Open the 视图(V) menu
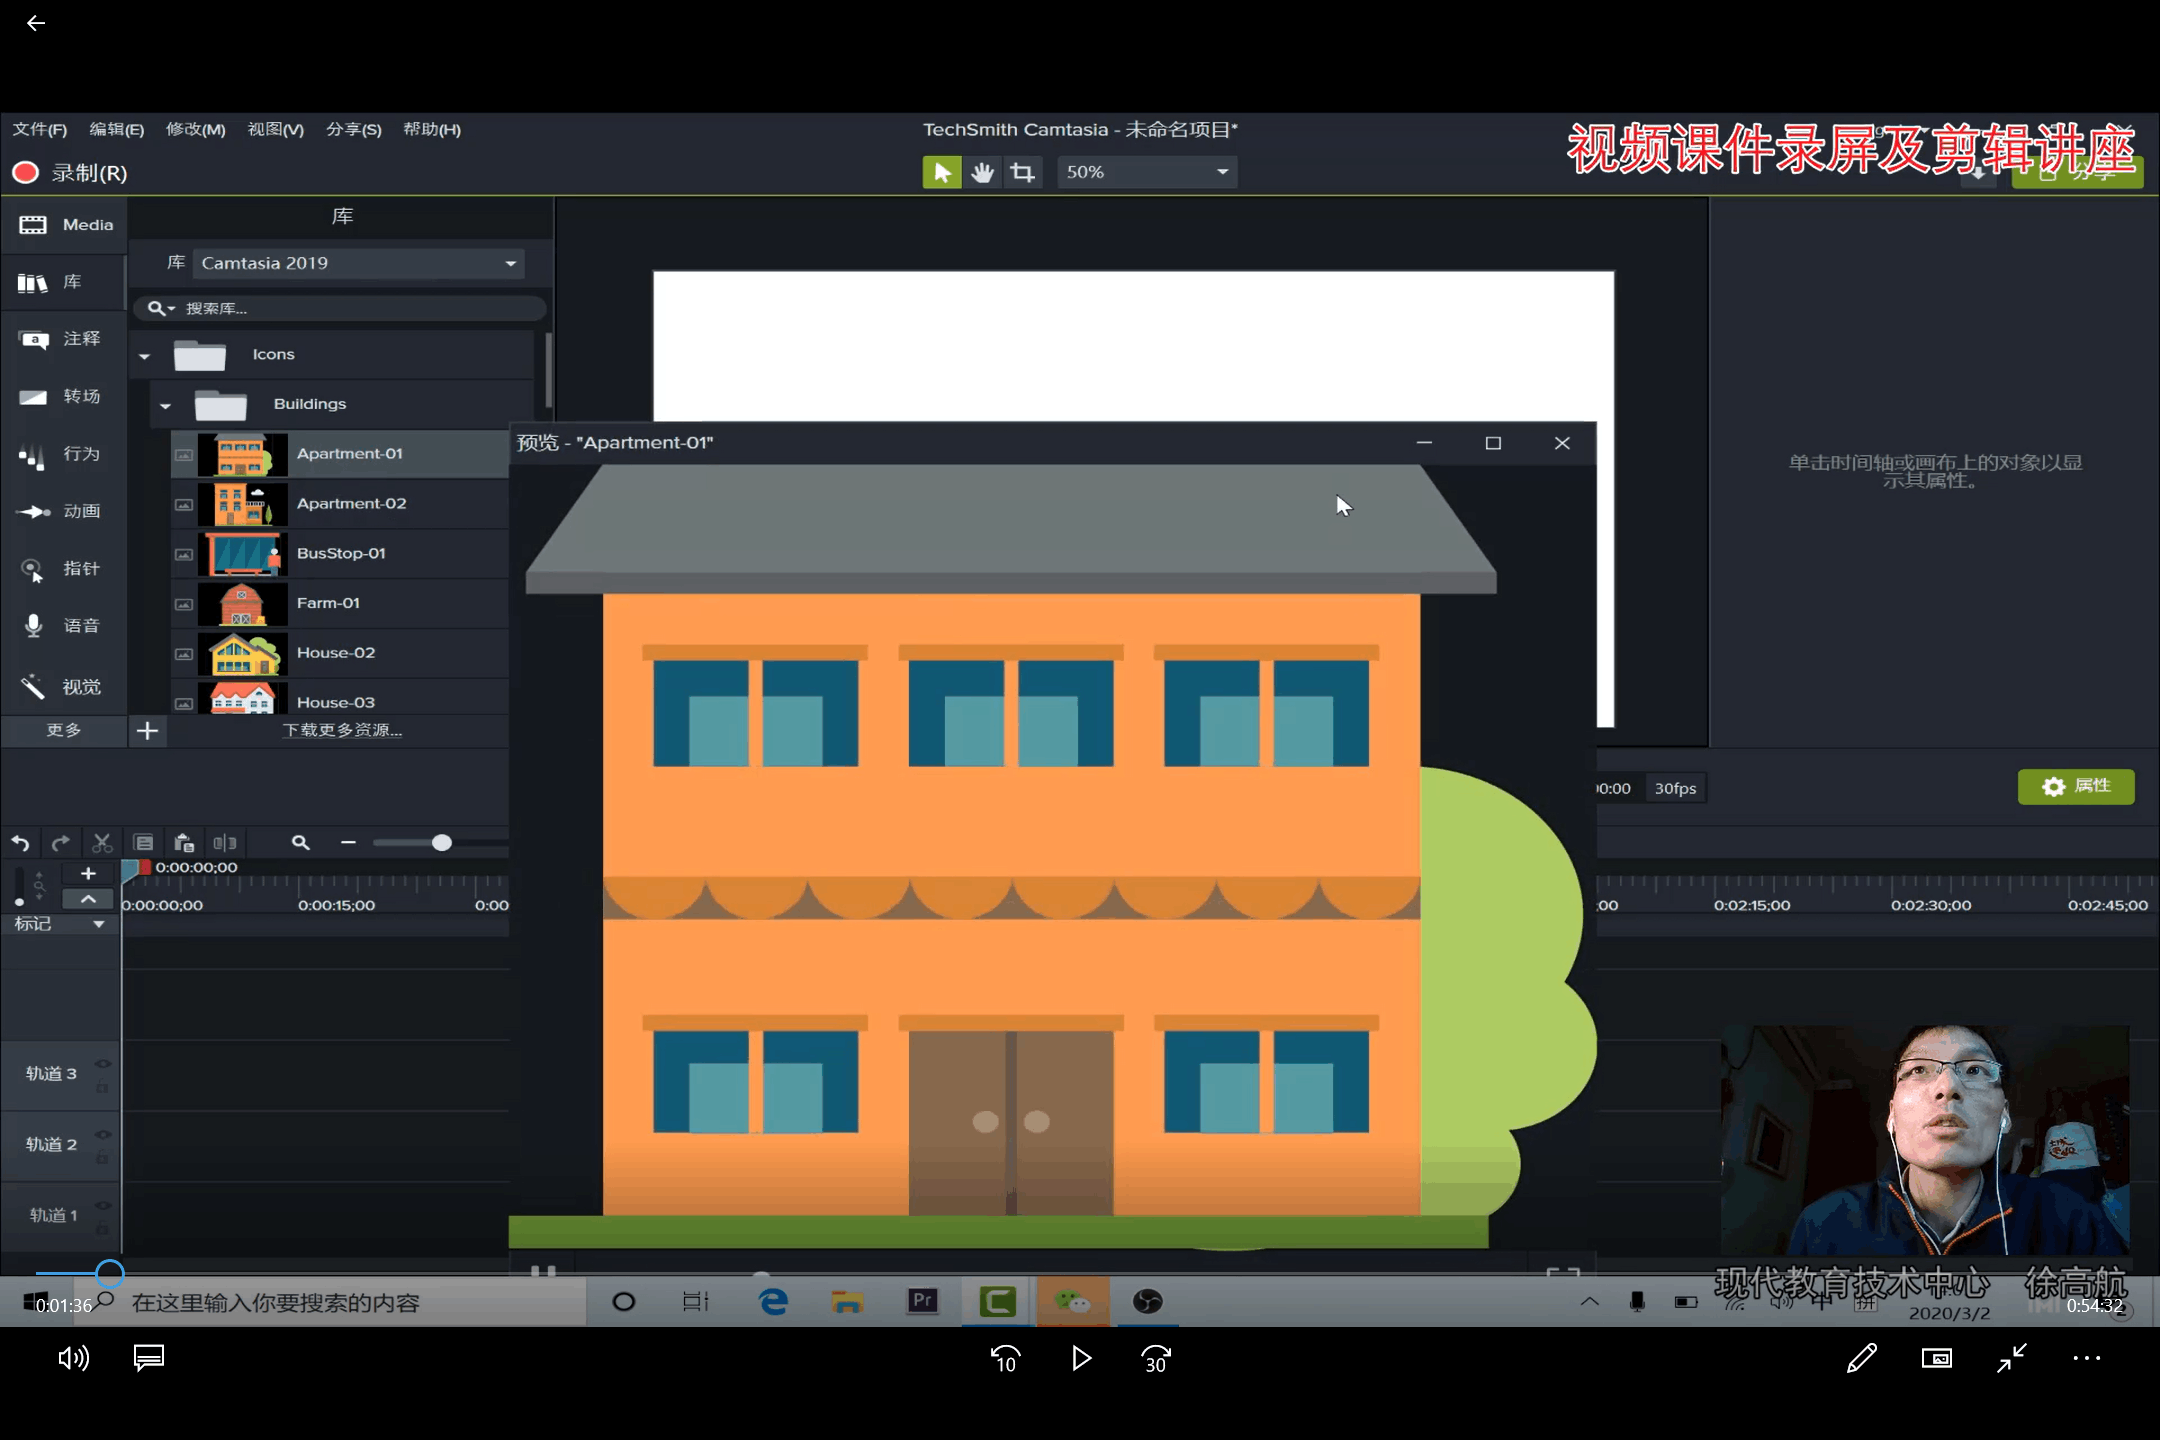2160x1440 pixels. [x=276, y=130]
